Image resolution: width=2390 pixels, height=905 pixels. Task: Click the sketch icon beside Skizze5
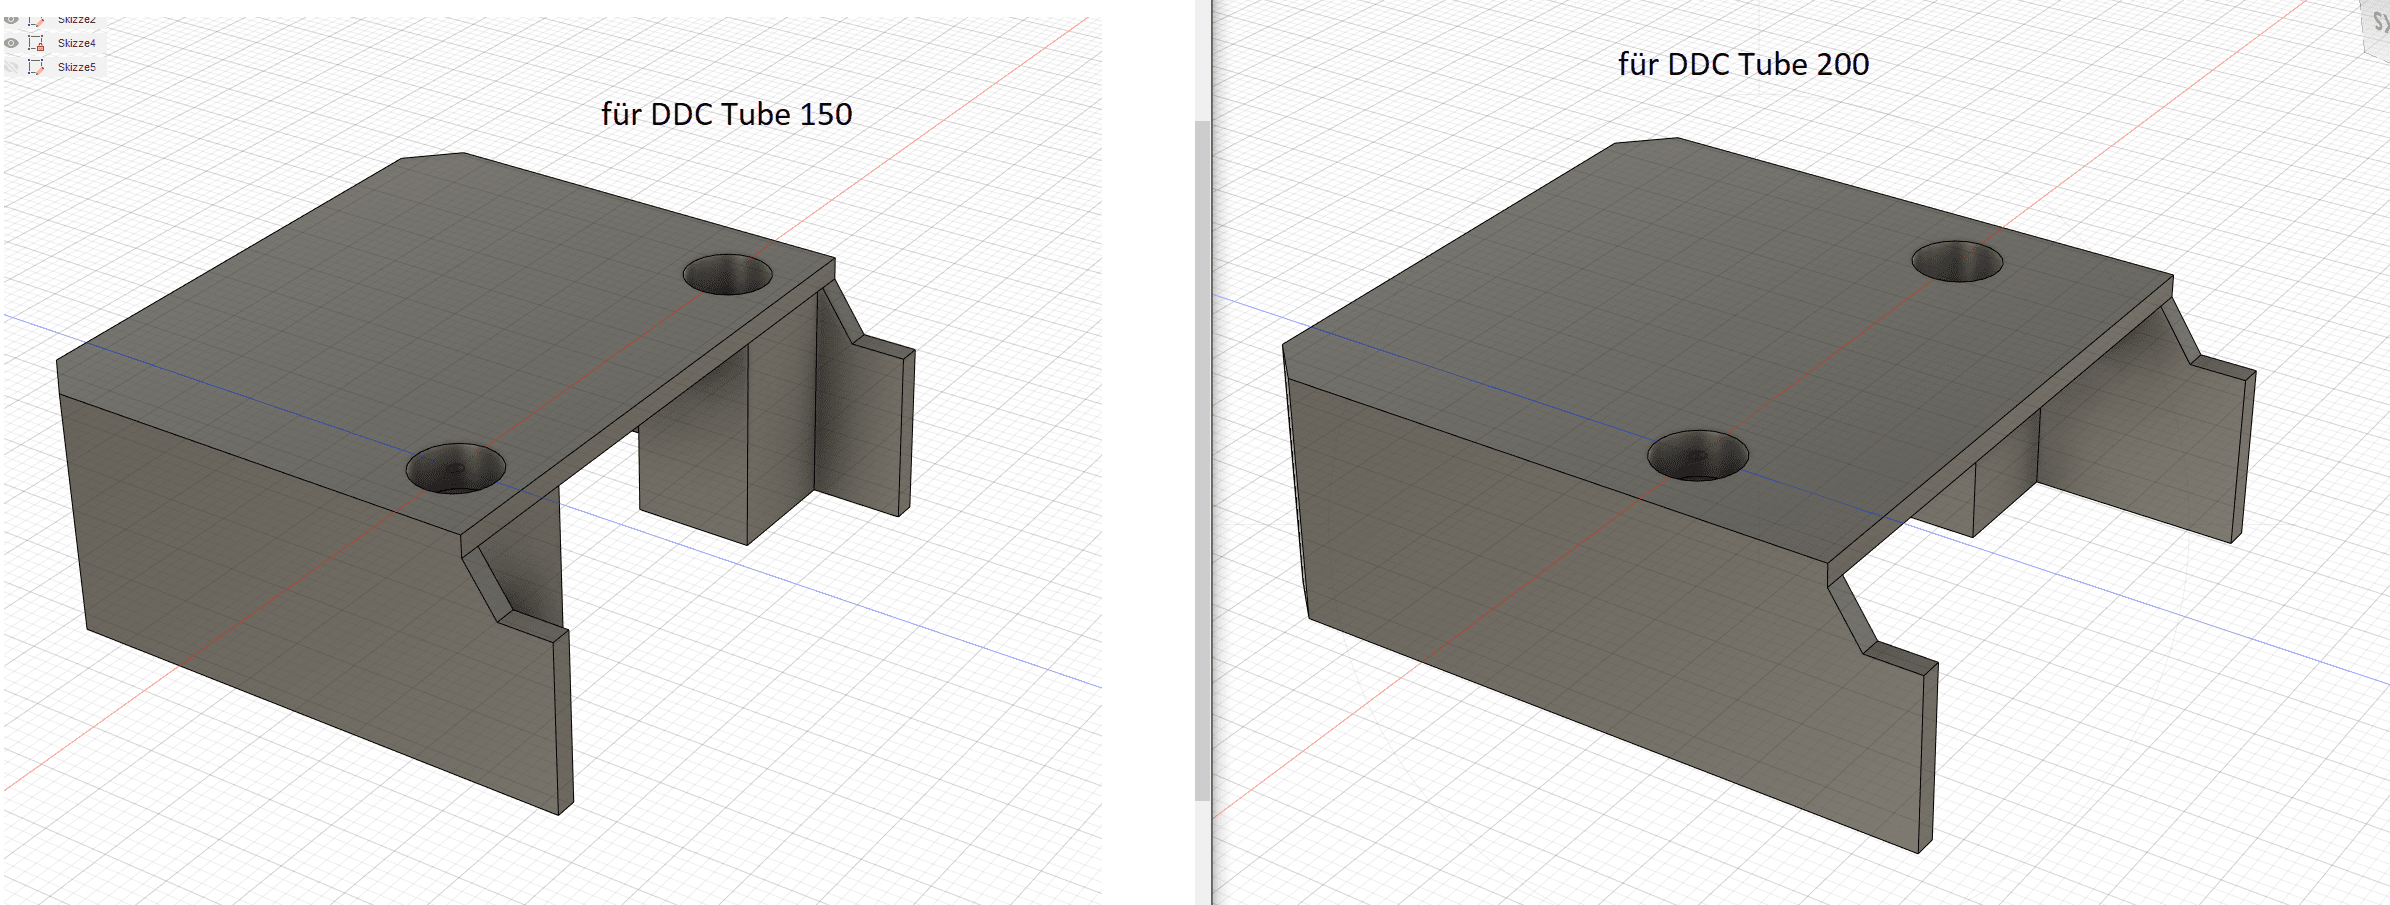(37, 67)
